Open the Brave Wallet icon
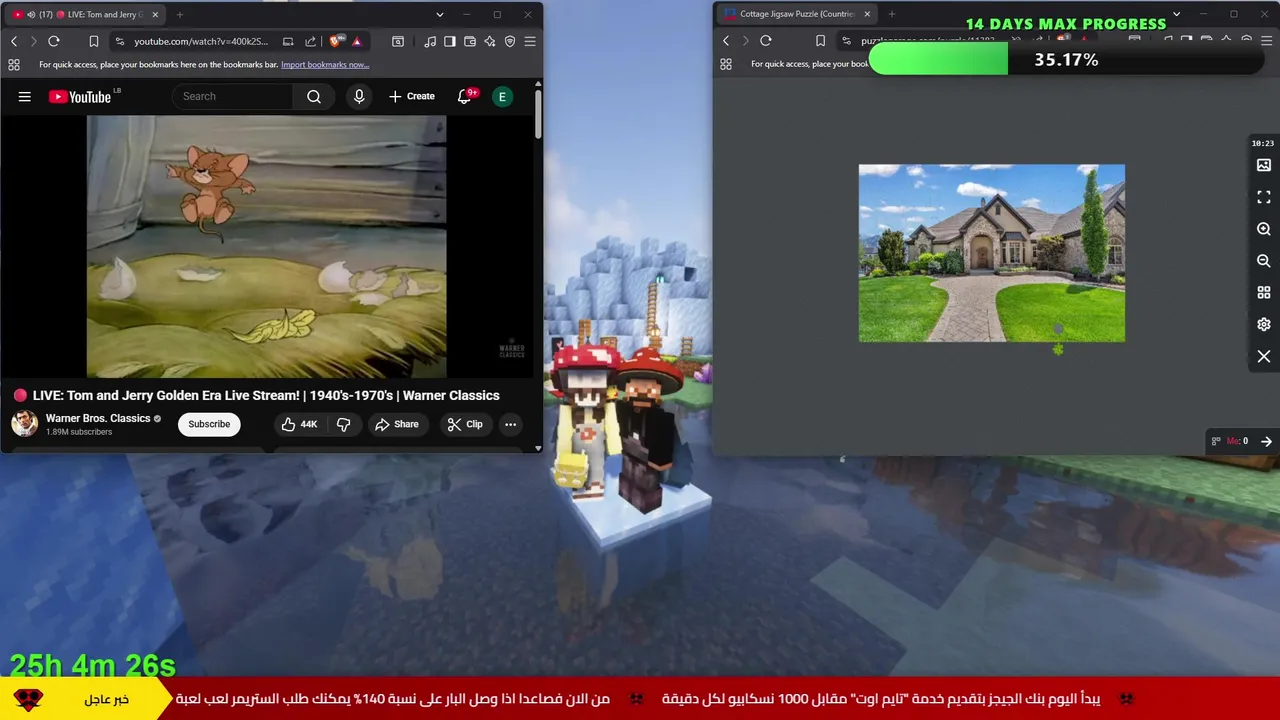The width and height of the screenshot is (1280, 720). [470, 41]
